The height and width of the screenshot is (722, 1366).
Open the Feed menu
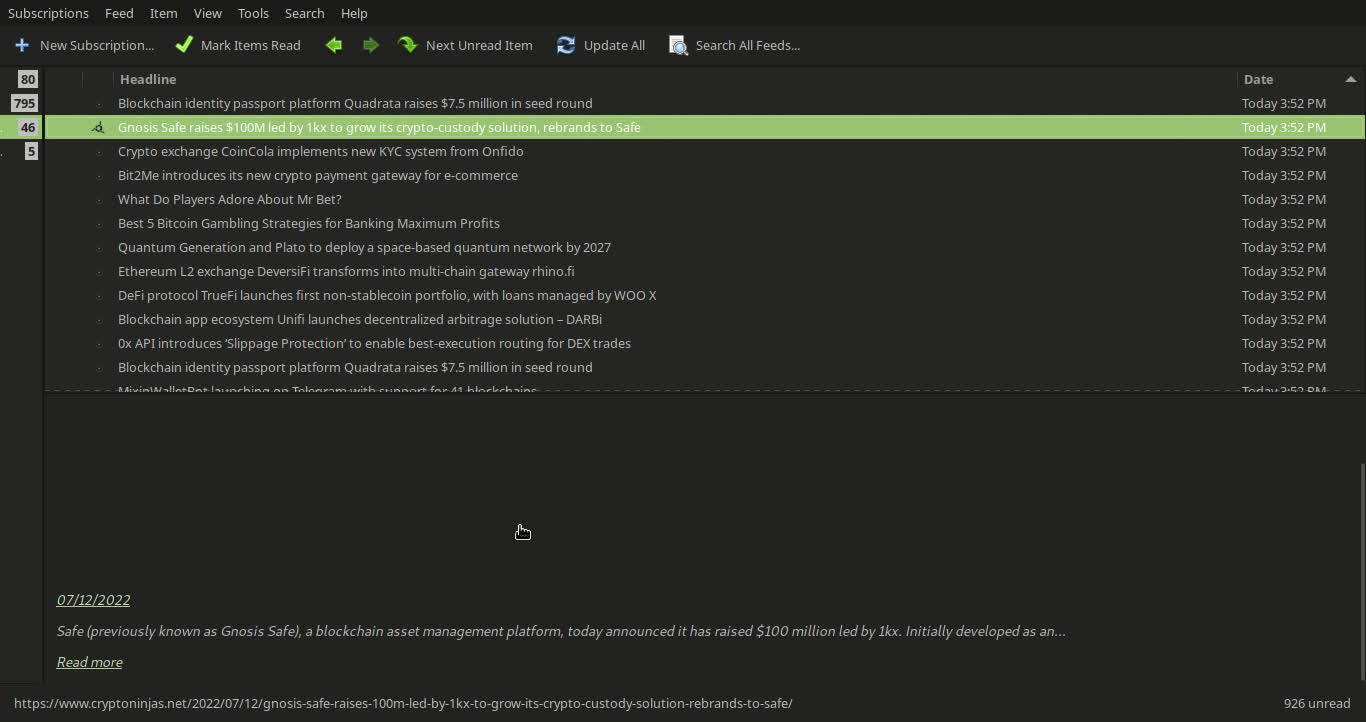point(119,13)
